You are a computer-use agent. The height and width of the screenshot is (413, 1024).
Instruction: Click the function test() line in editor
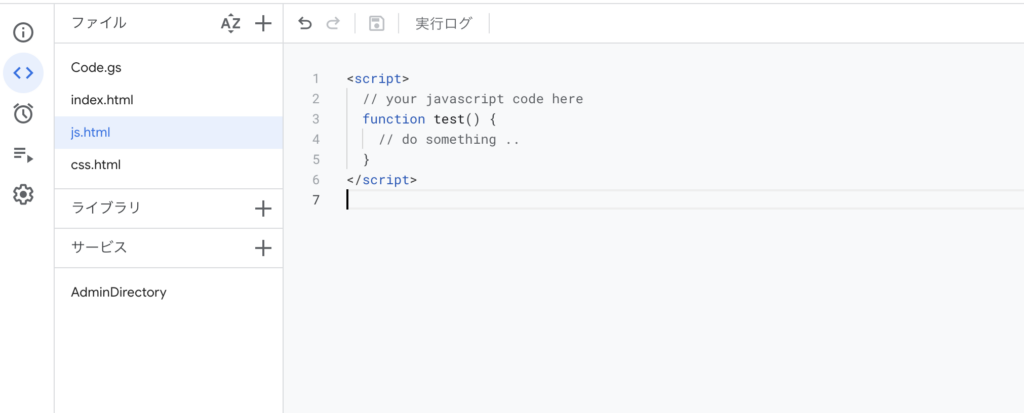pyautogui.click(x=430, y=119)
